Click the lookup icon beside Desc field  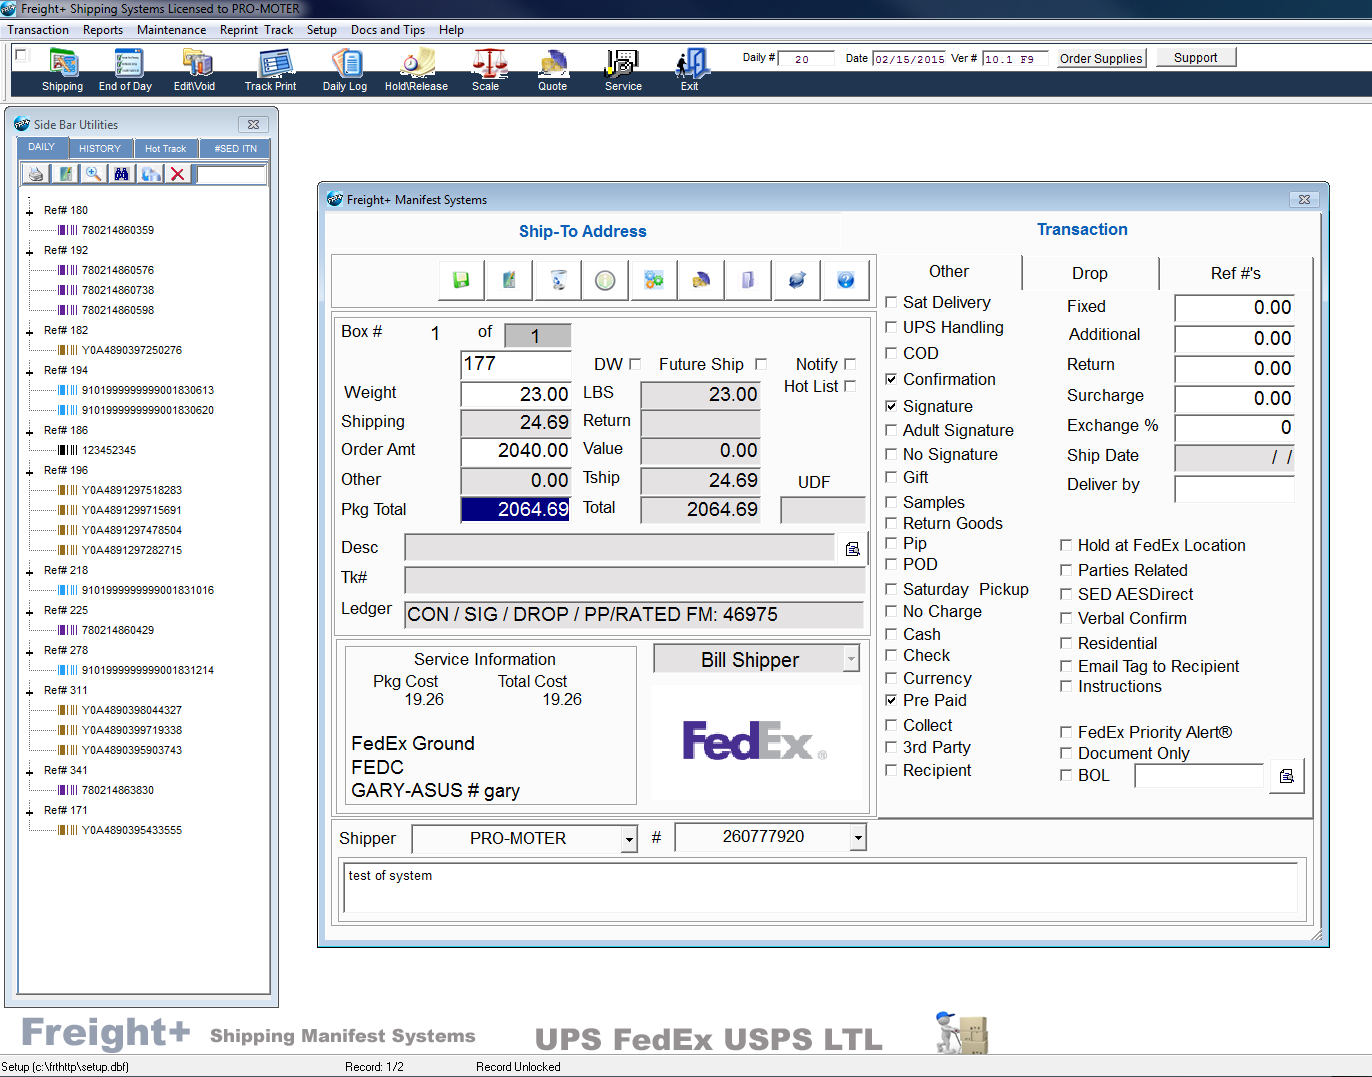852,548
